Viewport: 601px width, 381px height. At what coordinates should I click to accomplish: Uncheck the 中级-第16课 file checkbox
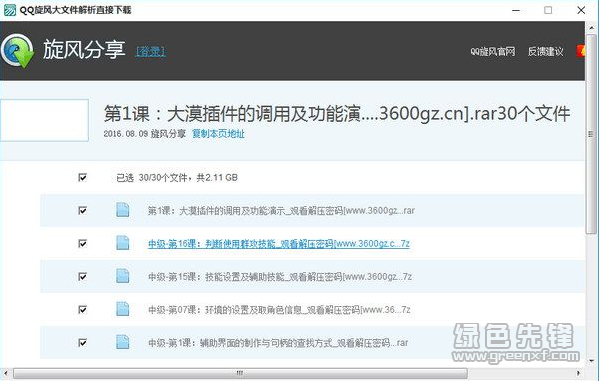[82, 243]
